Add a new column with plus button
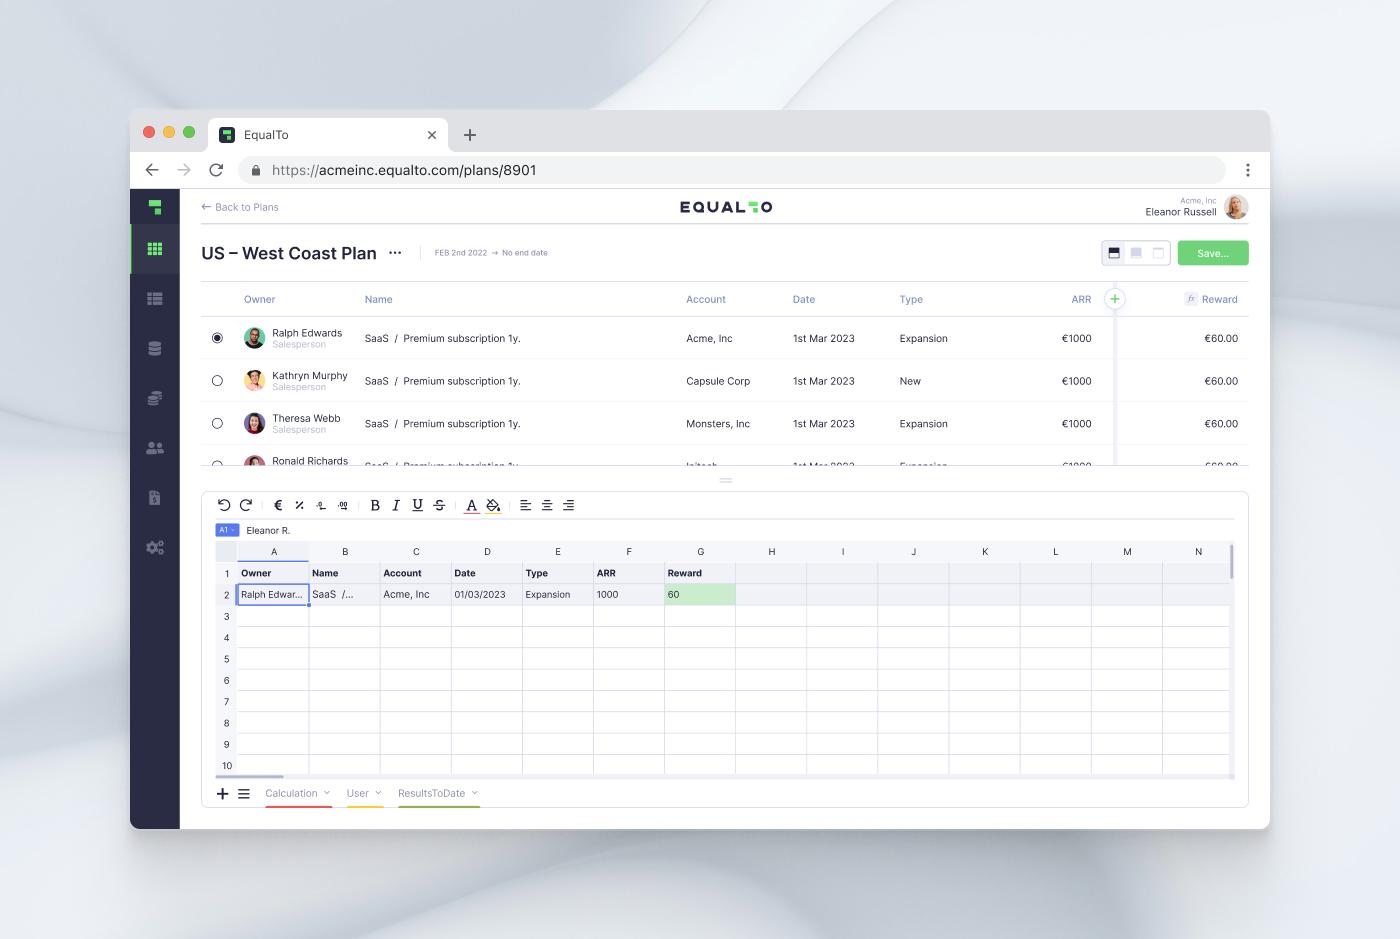Image resolution: width=1400 pixels, height=939 pixels. pyautogui.click(x=1115, y=299)
